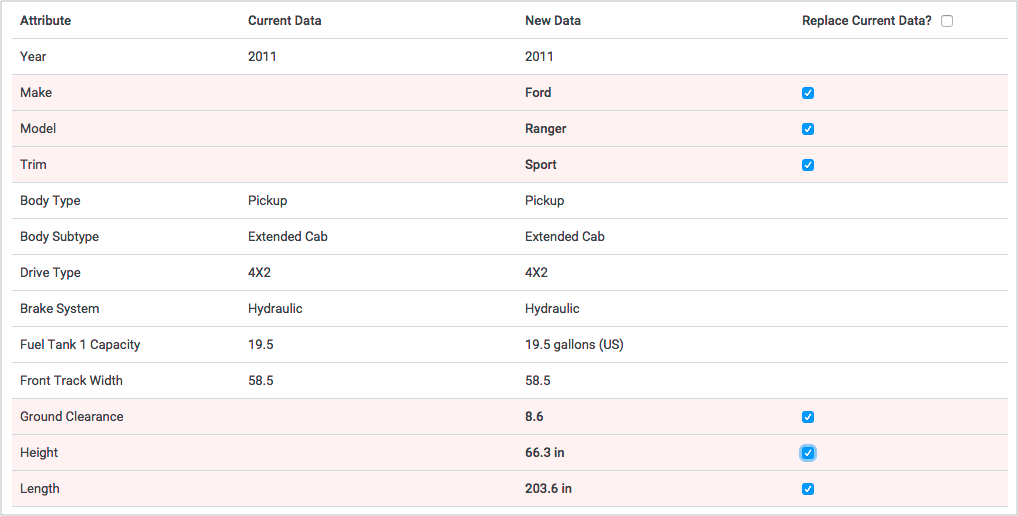This screenshot has height=516, width=1018.
Task: Uncheck the Make row checkbox
Action: (808, 93)
